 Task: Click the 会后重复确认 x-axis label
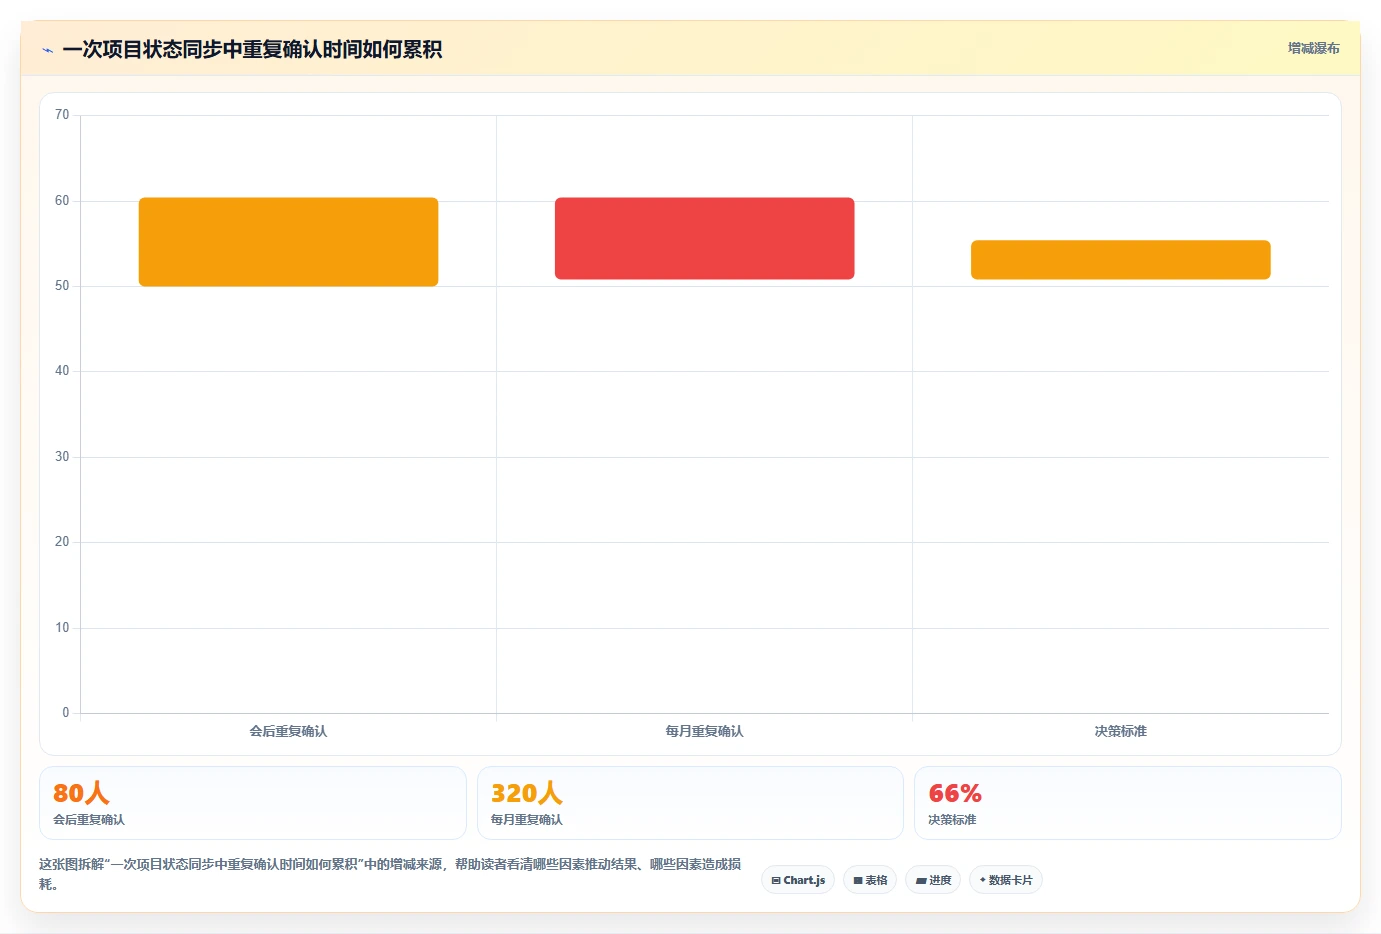[x=288, y=731]
